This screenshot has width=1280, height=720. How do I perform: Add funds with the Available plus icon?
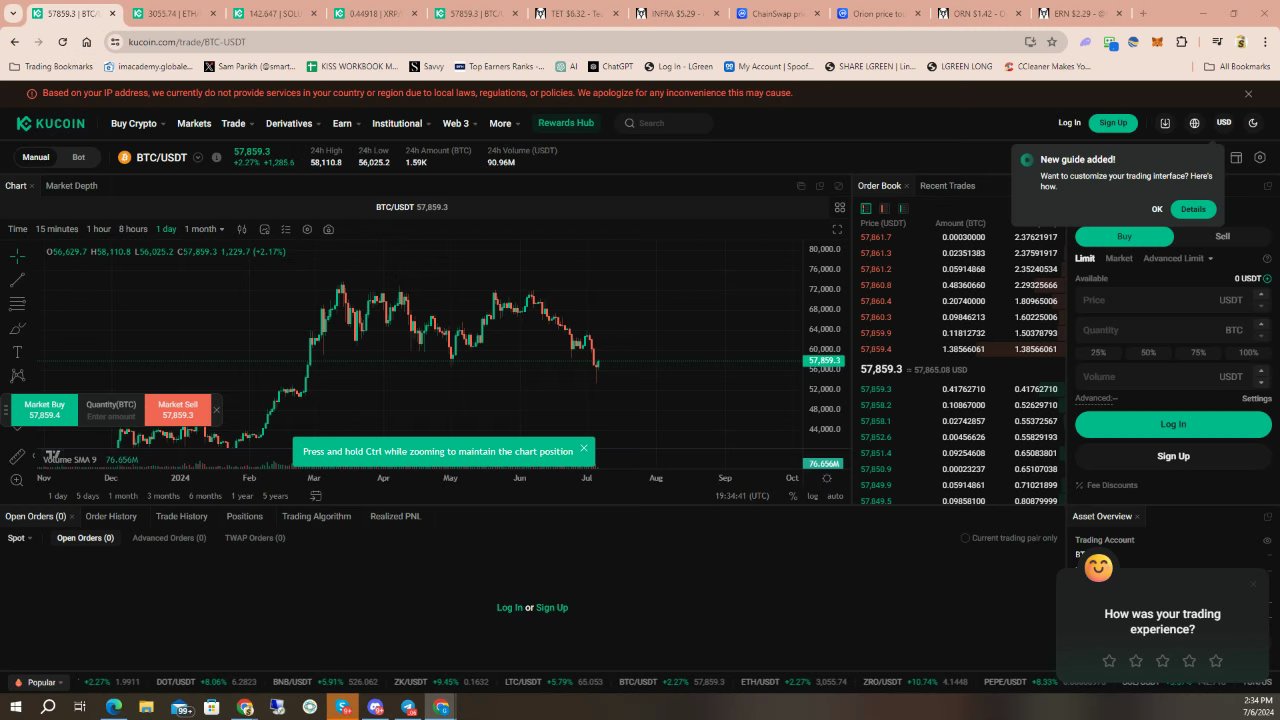pyautogui.click(x=1267, y=279)
